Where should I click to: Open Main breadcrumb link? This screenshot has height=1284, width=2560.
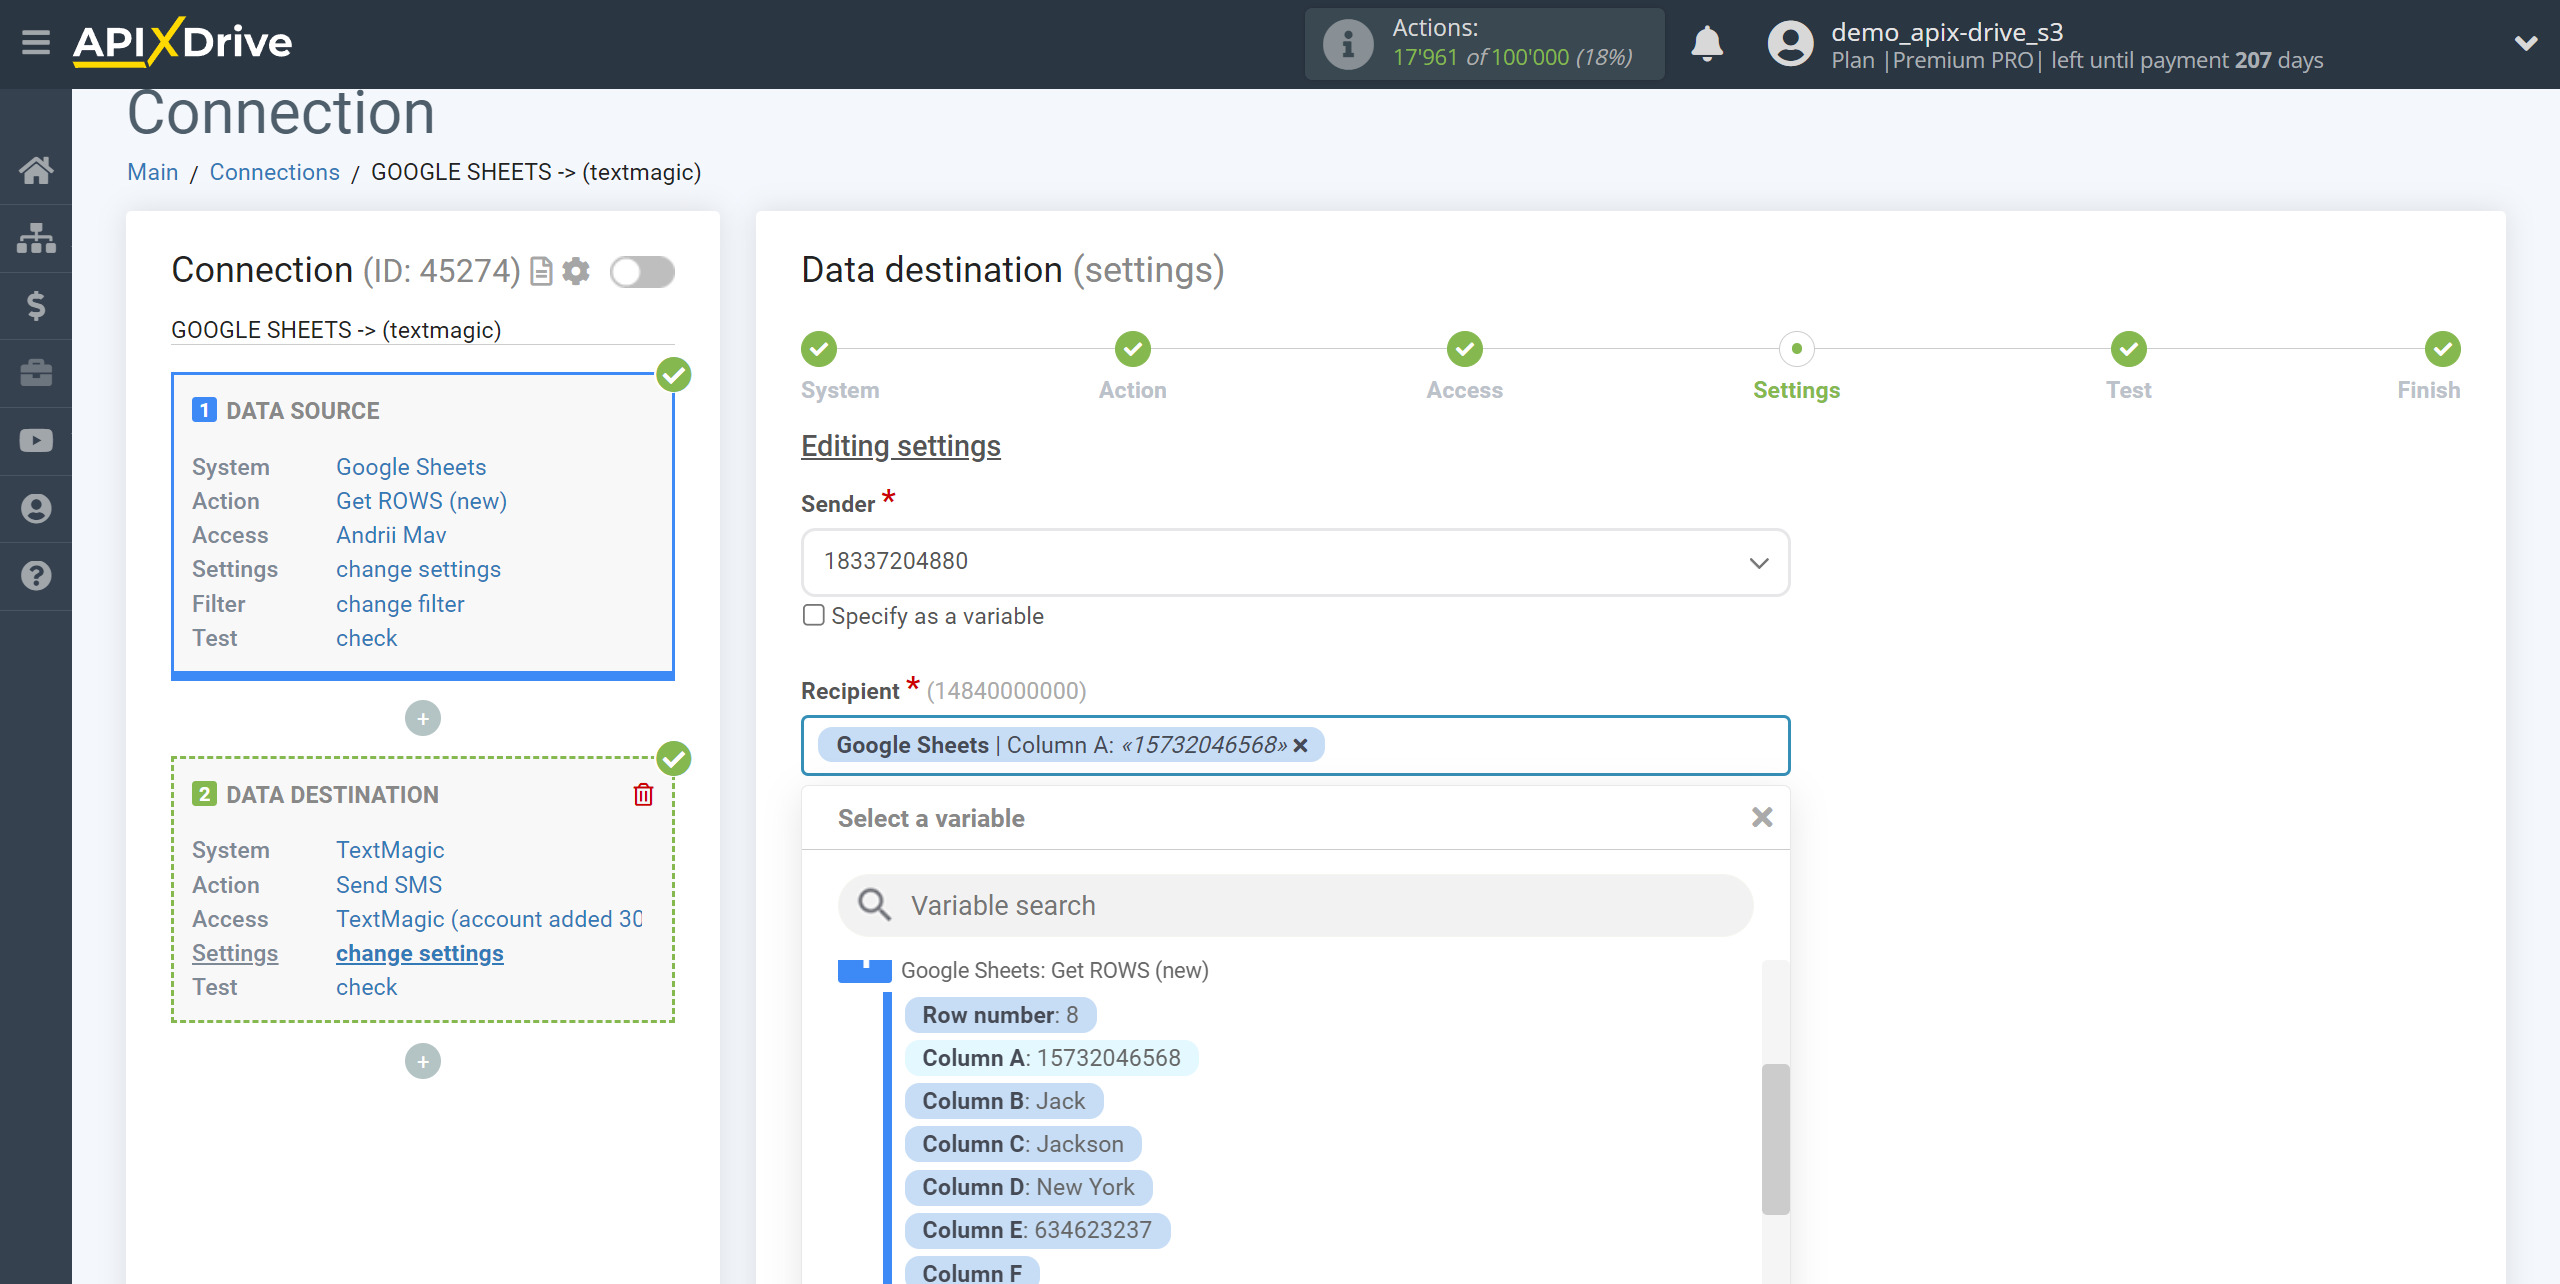152,172
